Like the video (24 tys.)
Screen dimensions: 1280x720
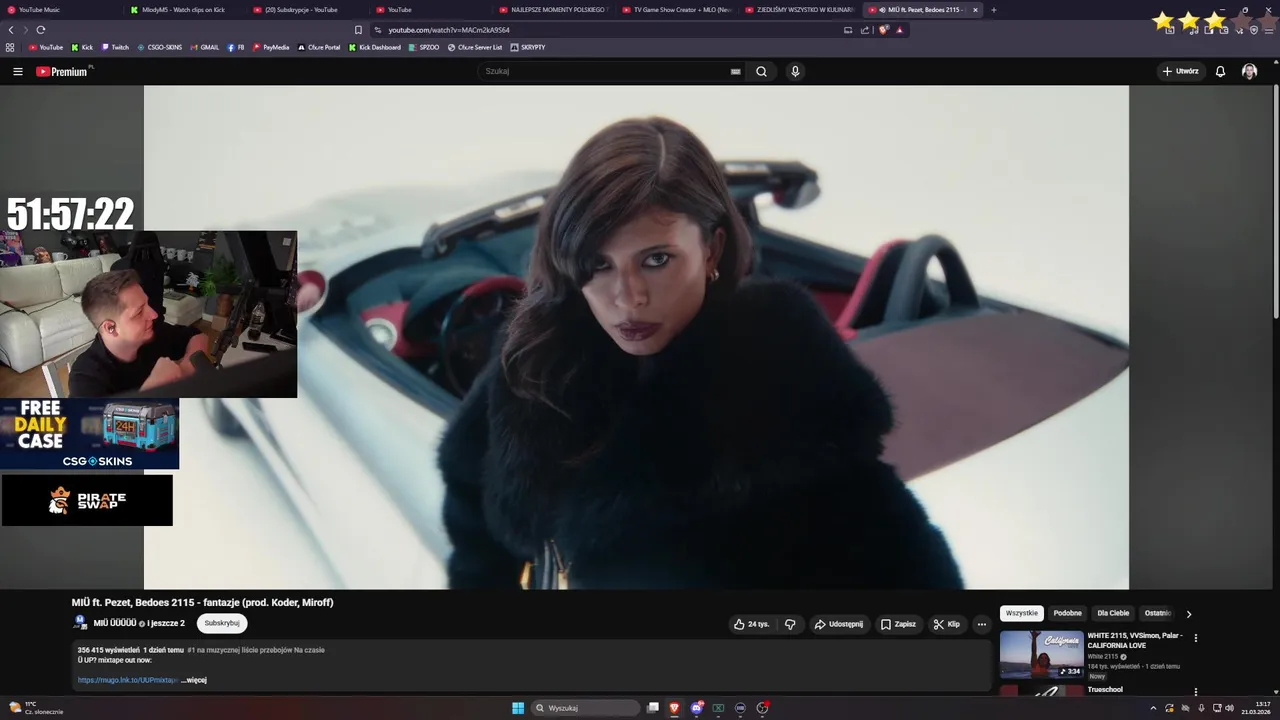tap(751, 624)
